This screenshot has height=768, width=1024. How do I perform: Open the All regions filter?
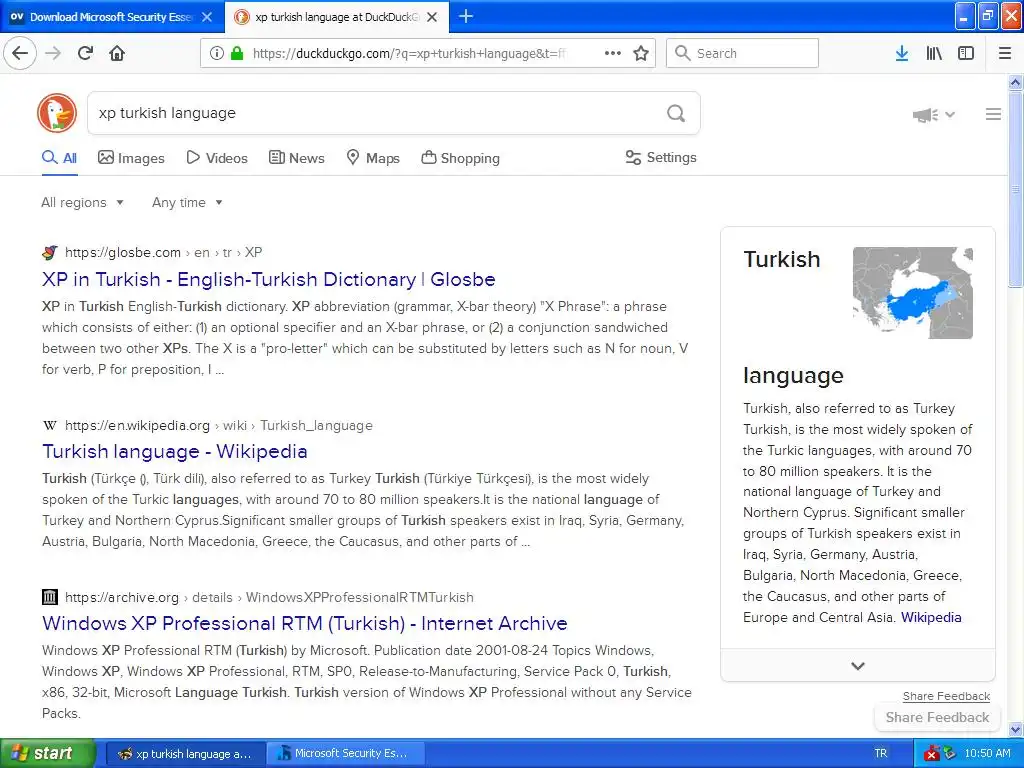82,202
